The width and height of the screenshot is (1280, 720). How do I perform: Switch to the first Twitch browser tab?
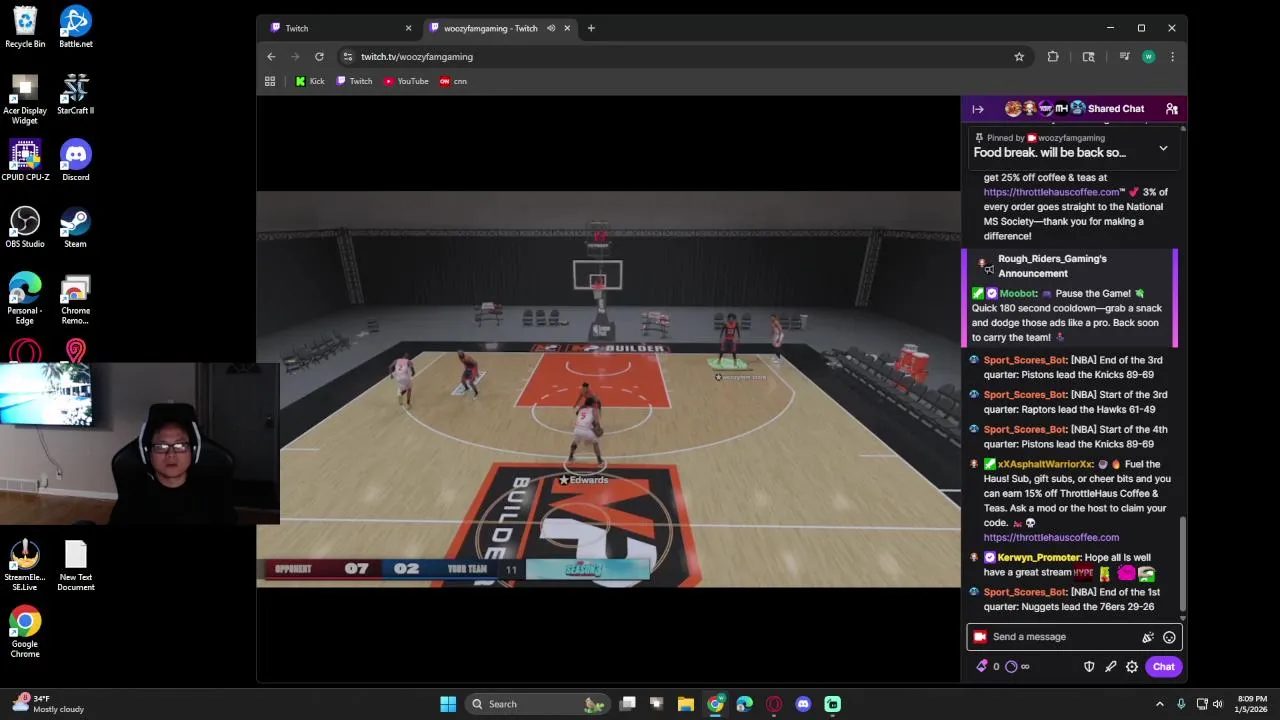(x=340, y=28)
